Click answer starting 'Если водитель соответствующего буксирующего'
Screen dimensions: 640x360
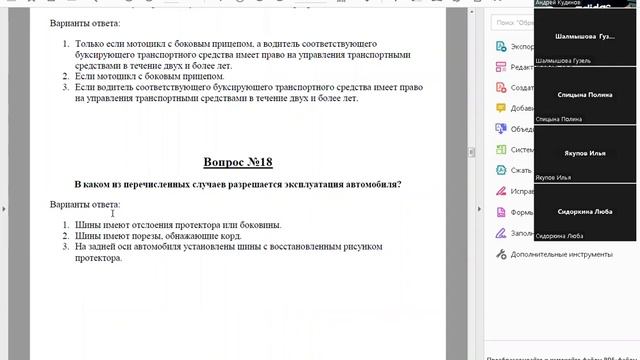tap(249, 93)
